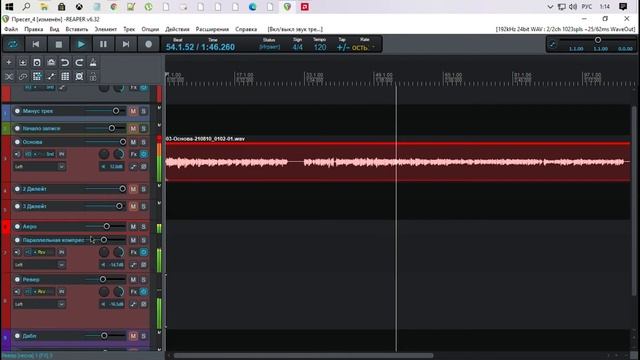640x360 pixels.
Task: Click the save project toolbar icon
Action: coord(37,62)
